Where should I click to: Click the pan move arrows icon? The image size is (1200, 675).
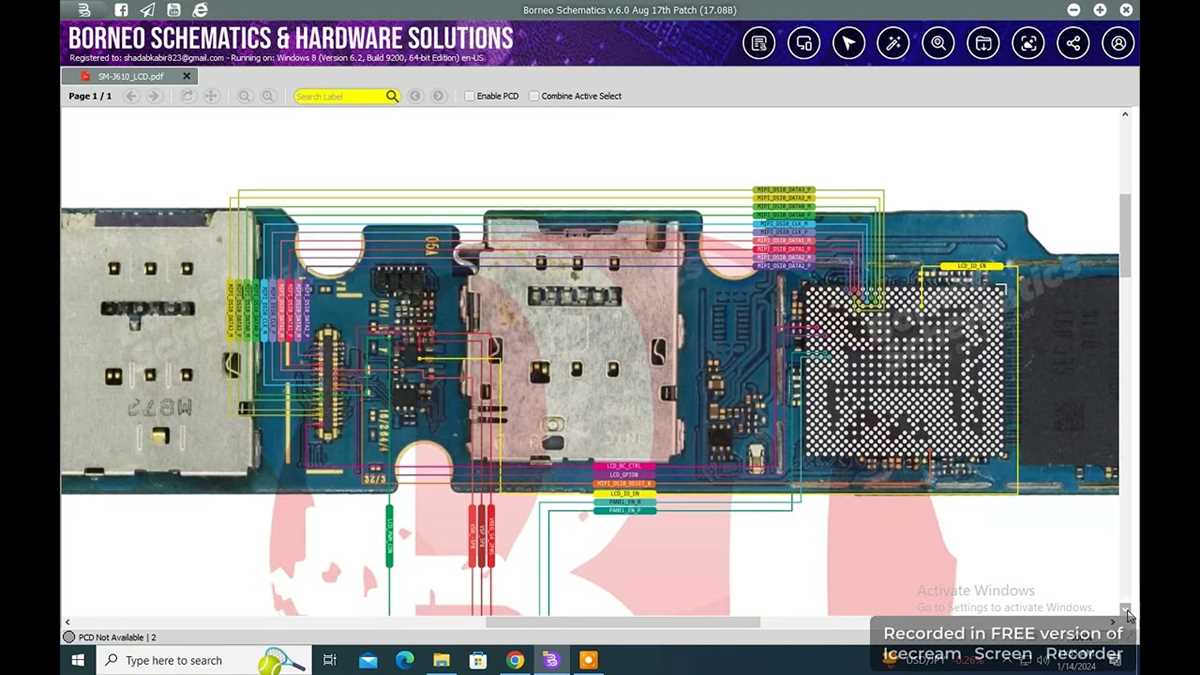[x=211, y=96]
